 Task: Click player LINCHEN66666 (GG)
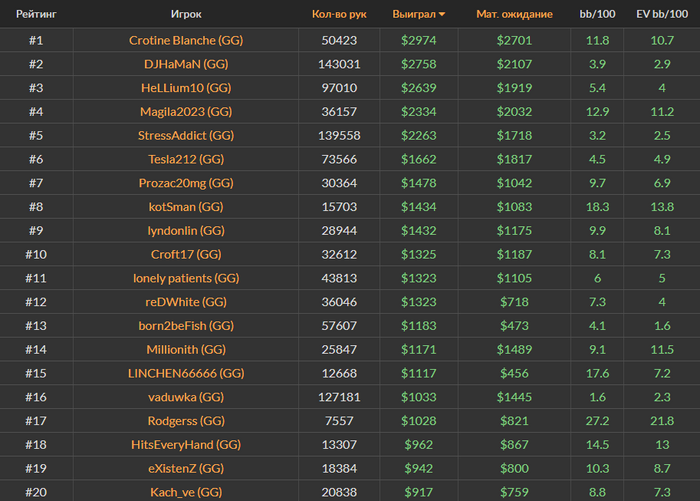coord(186,373)
